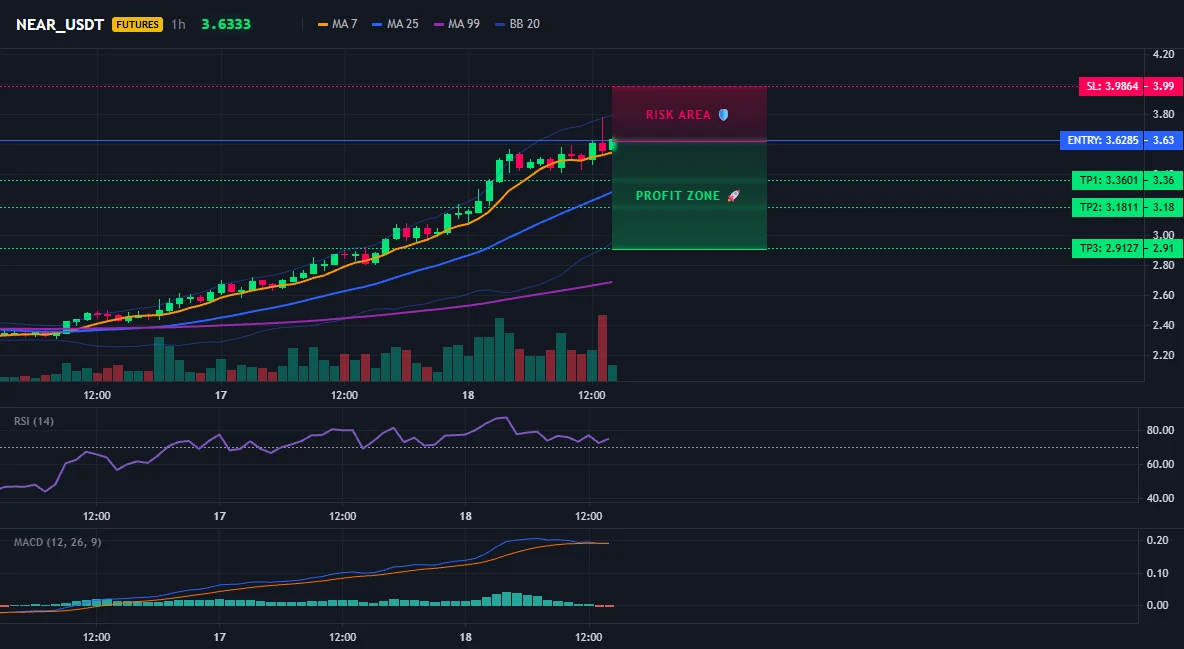
Task: Click the MACD (12, 26, 9) label
Action: pos(57,542)
